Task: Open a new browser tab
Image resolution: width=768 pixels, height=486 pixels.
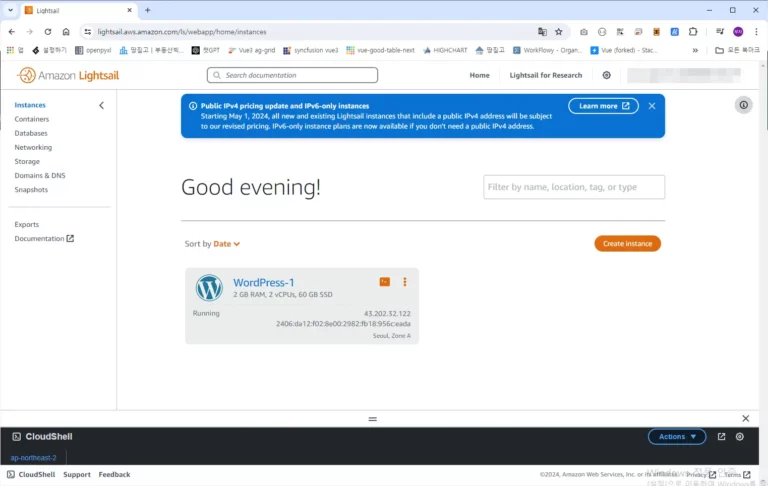Action: [147, 10]
